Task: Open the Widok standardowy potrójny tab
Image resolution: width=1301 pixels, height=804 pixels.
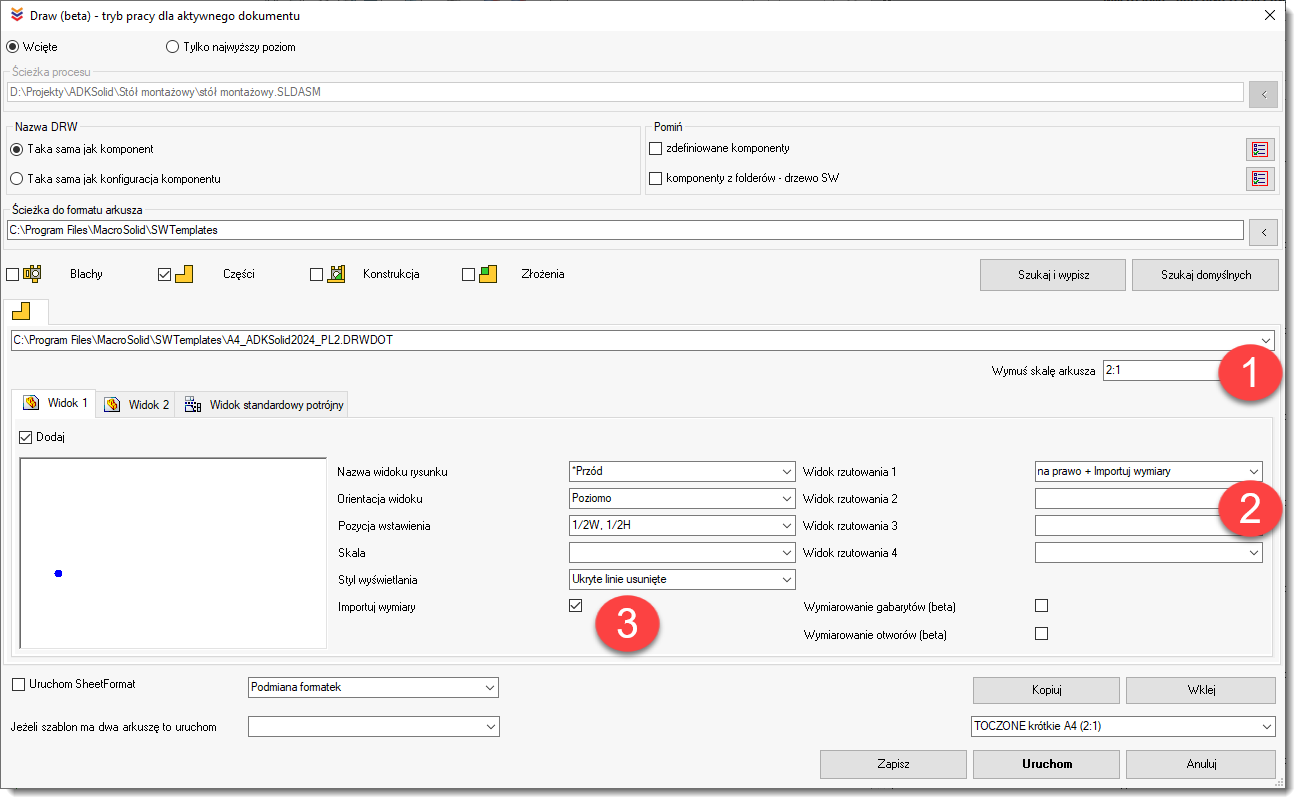Action: (264, 405)
